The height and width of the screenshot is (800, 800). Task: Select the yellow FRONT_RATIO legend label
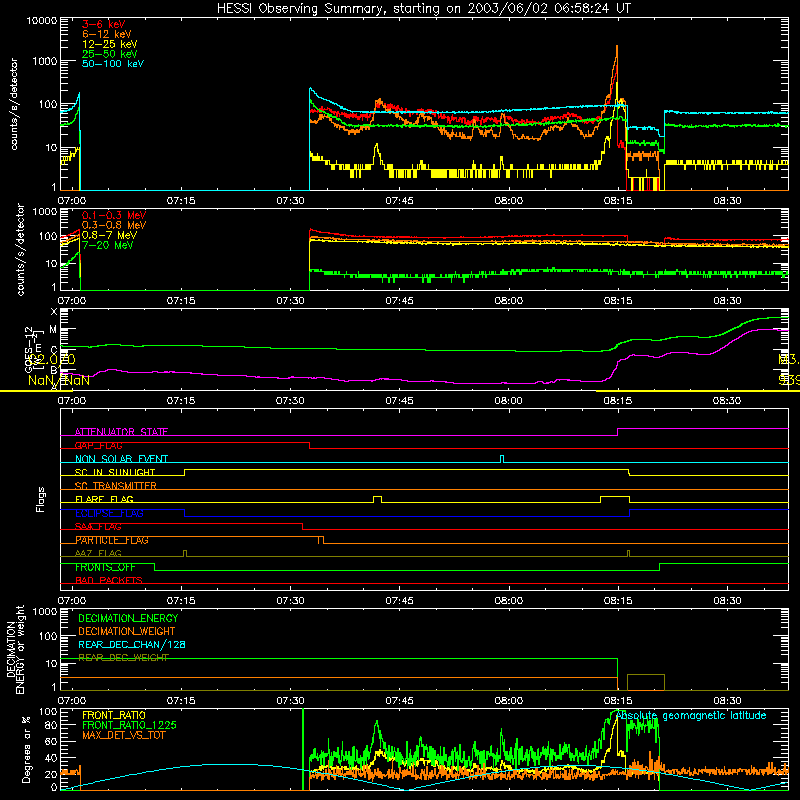pyautogui.click(x=113, y=715)
